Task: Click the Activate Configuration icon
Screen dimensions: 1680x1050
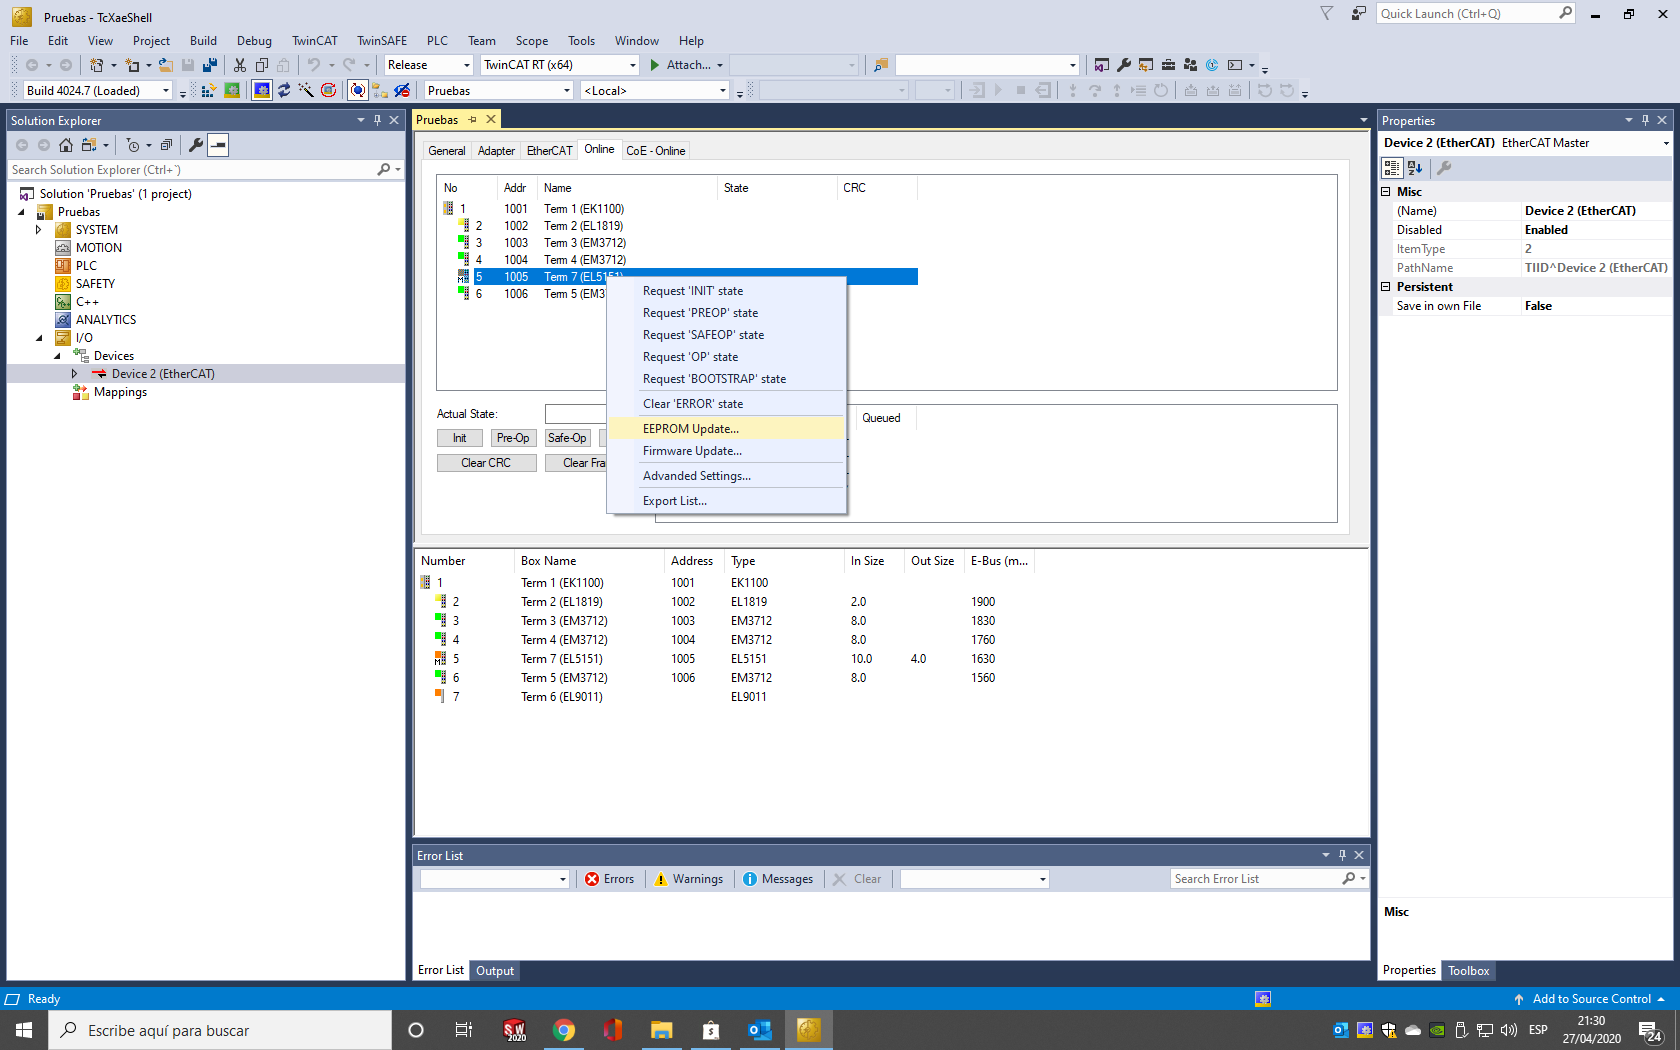Action: pos(209,91)
